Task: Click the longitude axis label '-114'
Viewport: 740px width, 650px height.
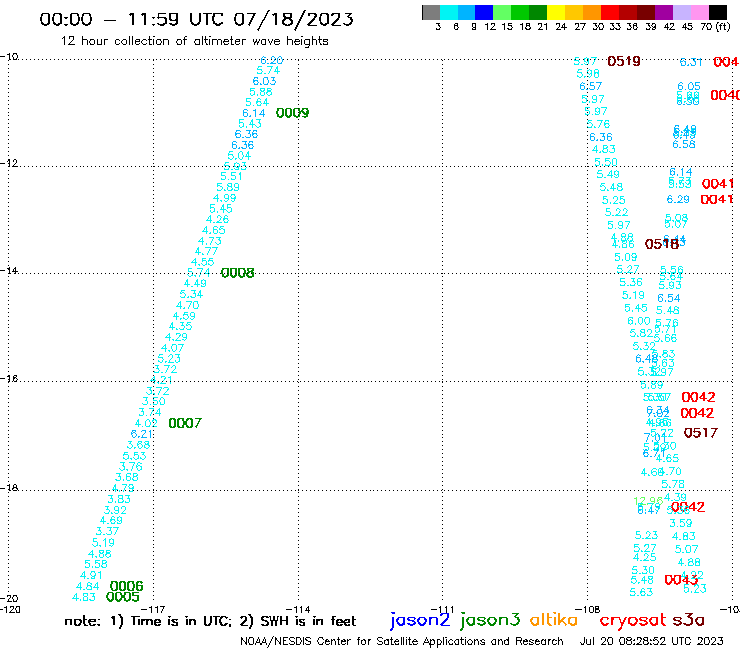Action: click(298, 609)
